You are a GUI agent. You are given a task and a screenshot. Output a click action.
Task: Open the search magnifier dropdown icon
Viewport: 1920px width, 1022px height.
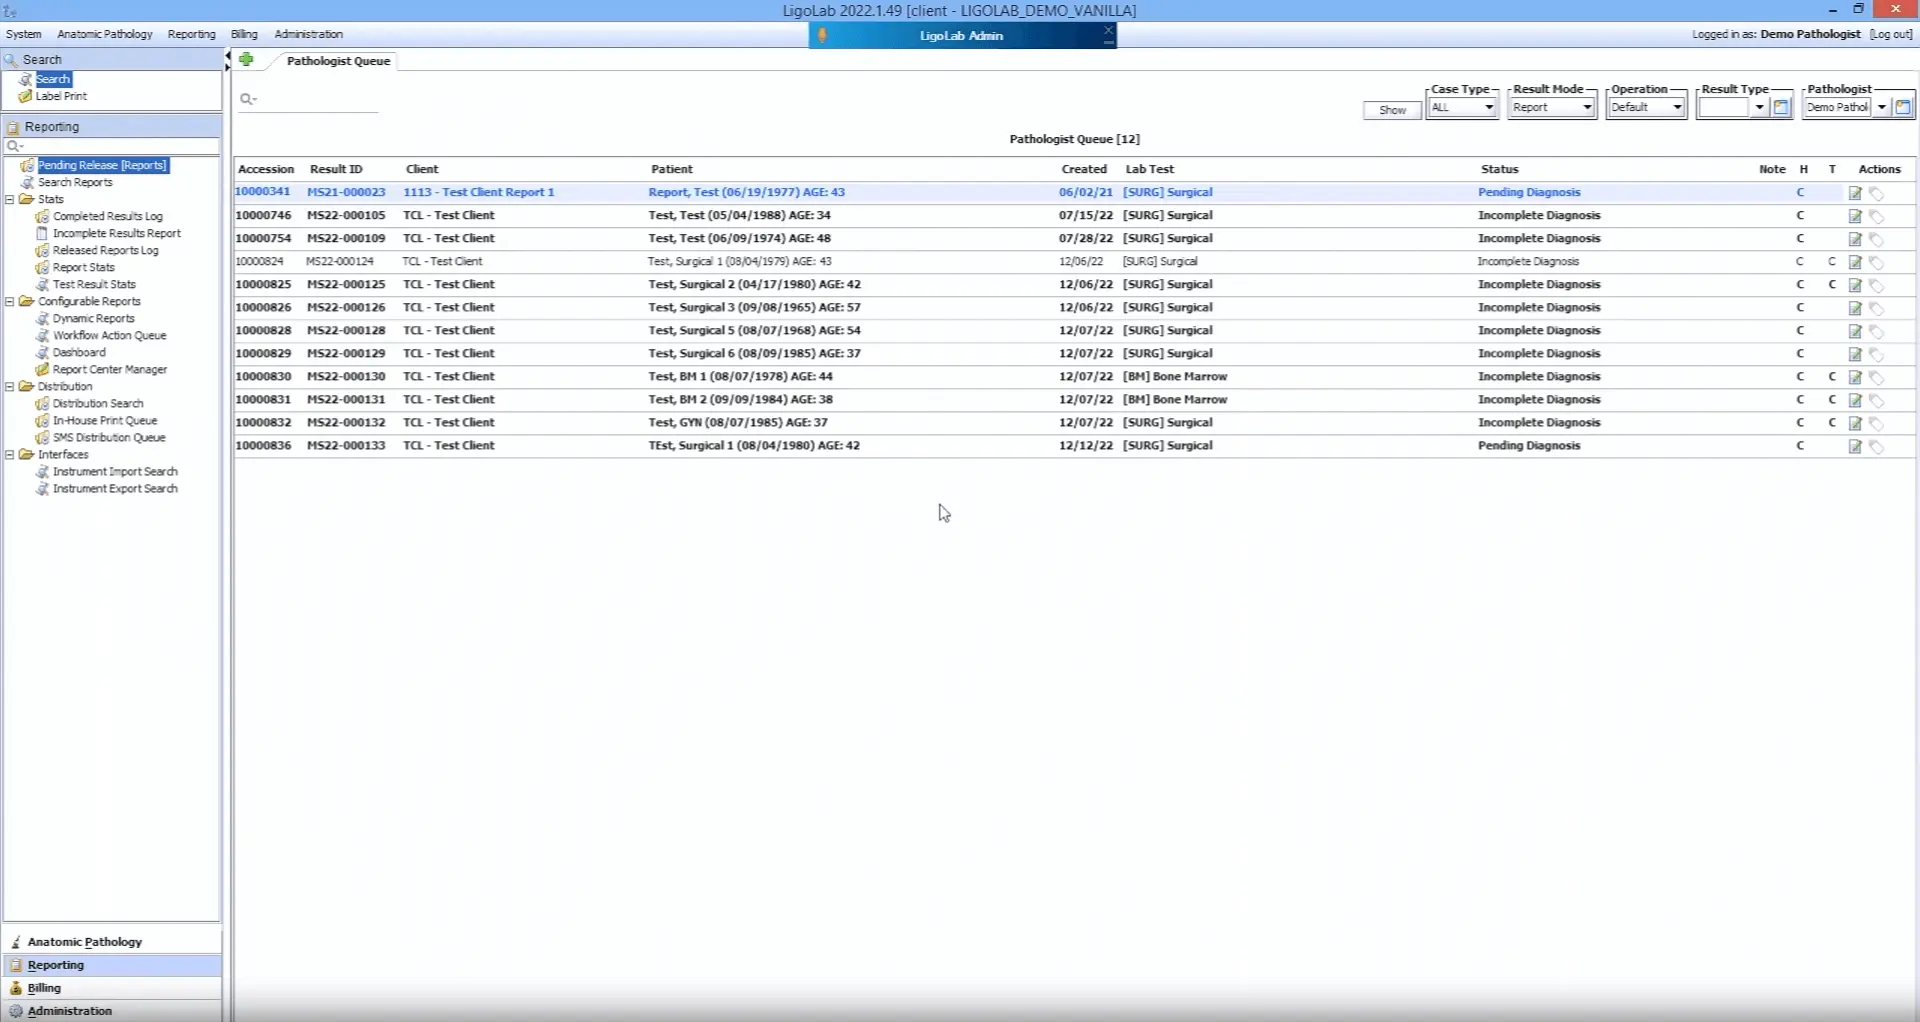pyautogui.click(x=248, y=99)
